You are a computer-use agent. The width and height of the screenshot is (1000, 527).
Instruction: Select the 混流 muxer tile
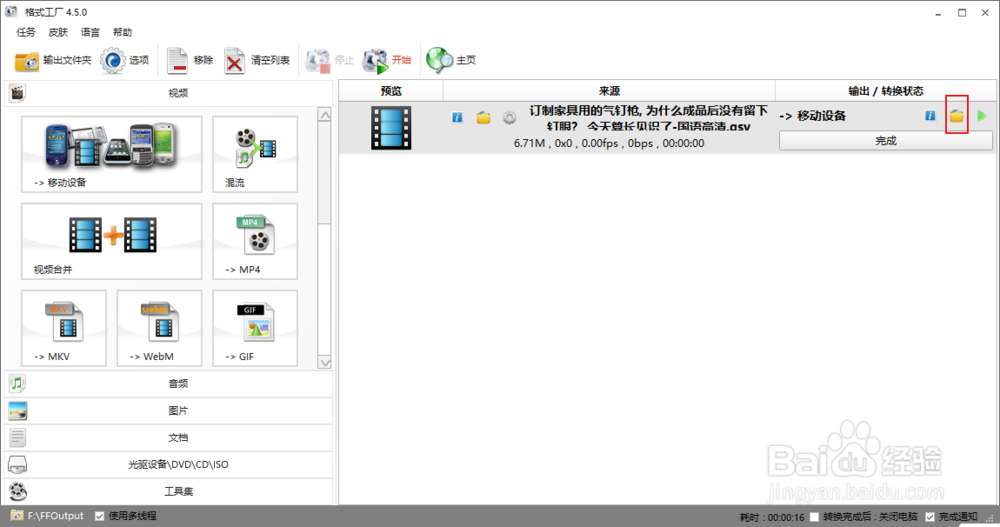coord(255,154)
